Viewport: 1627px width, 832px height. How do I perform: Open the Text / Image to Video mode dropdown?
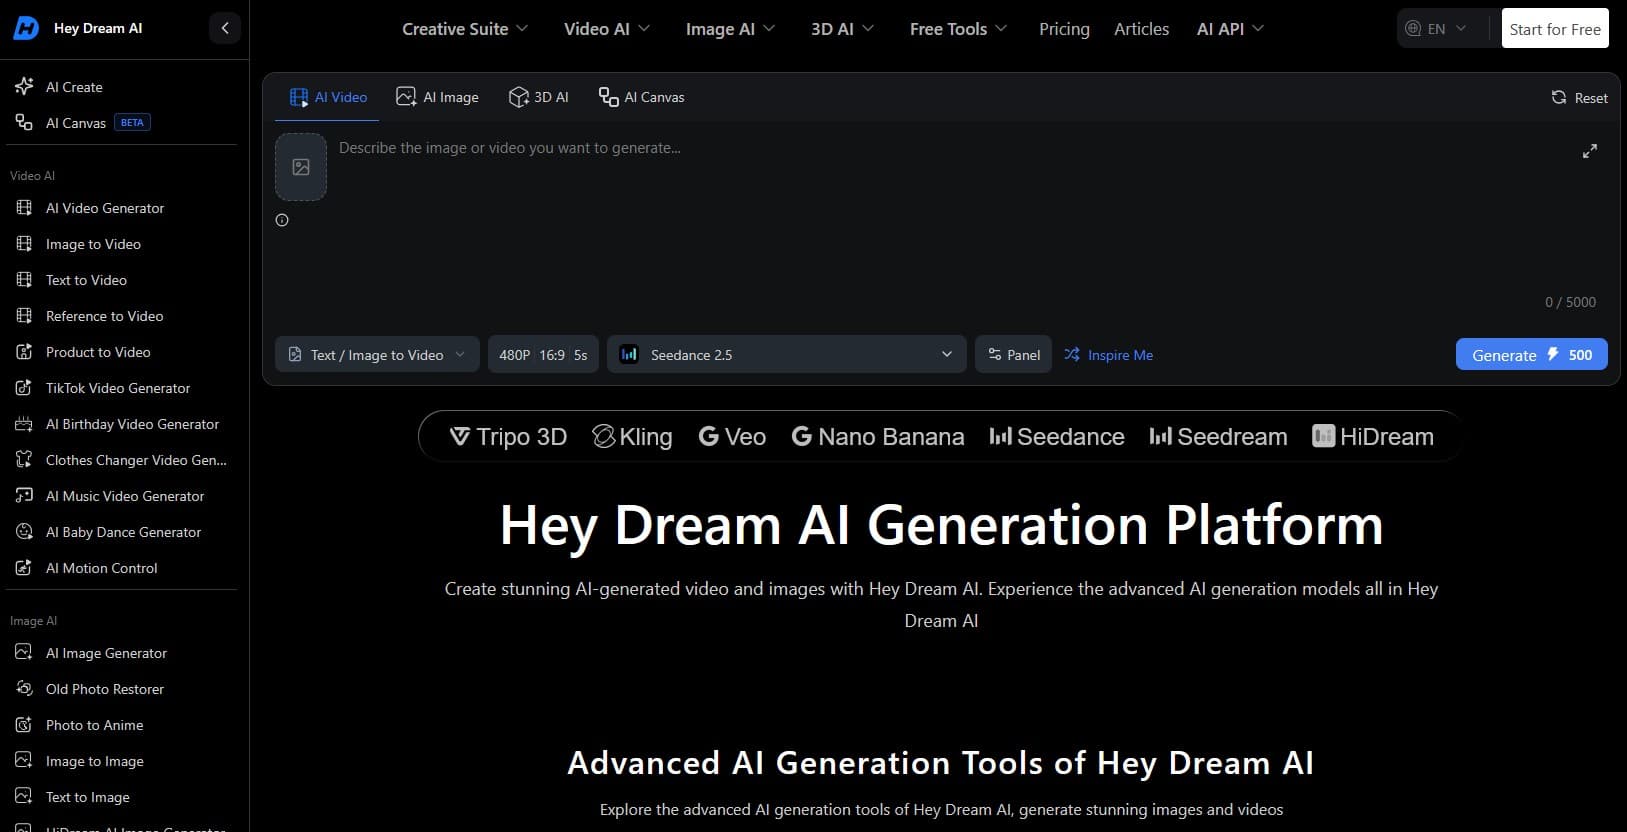click(x=377, y=354)
